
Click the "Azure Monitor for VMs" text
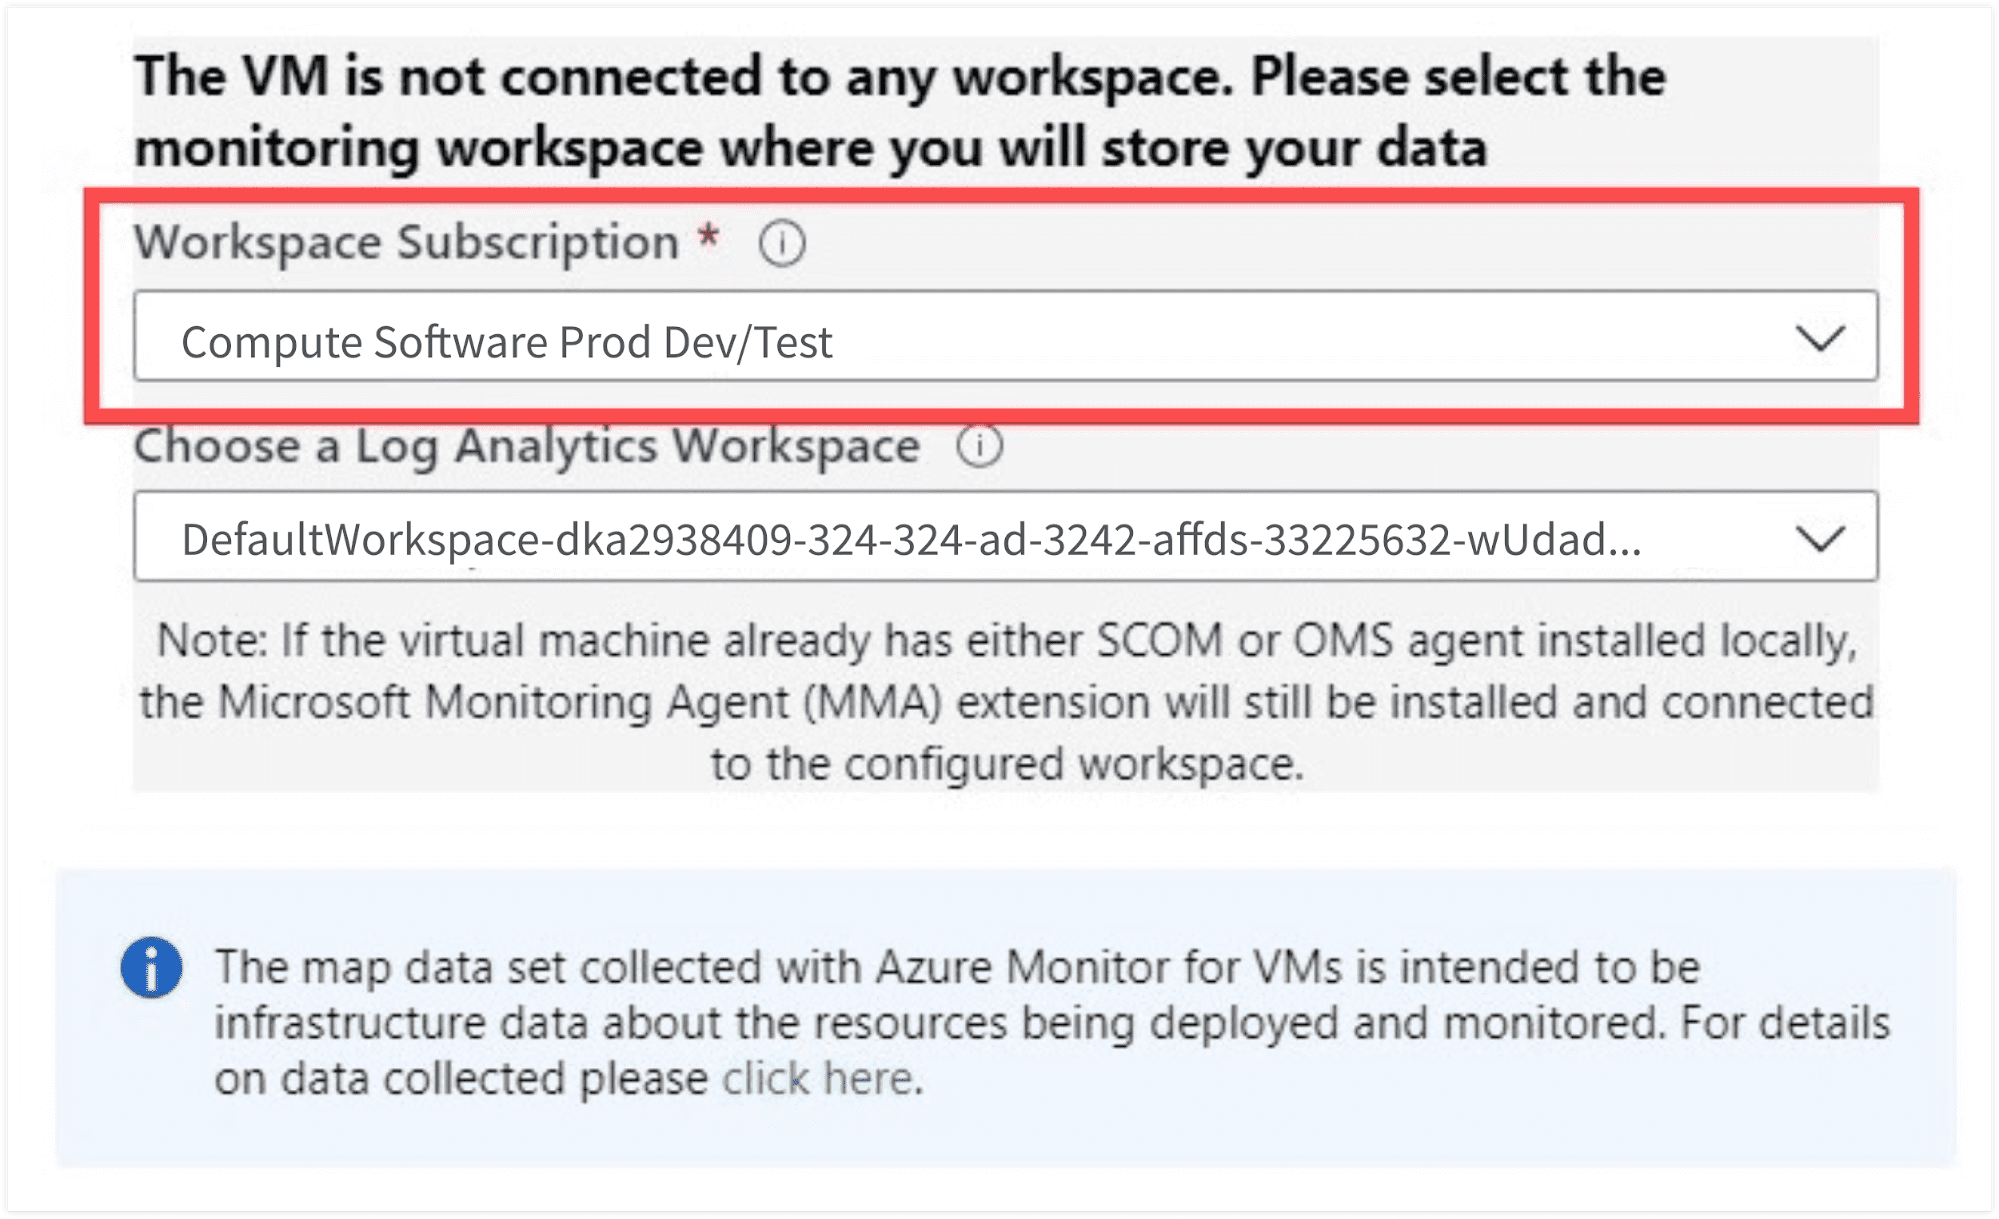(x=1108, y=968)
